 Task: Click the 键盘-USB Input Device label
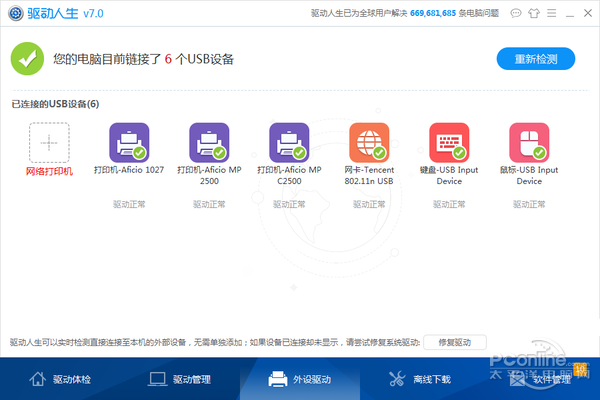tap(449, 175)
